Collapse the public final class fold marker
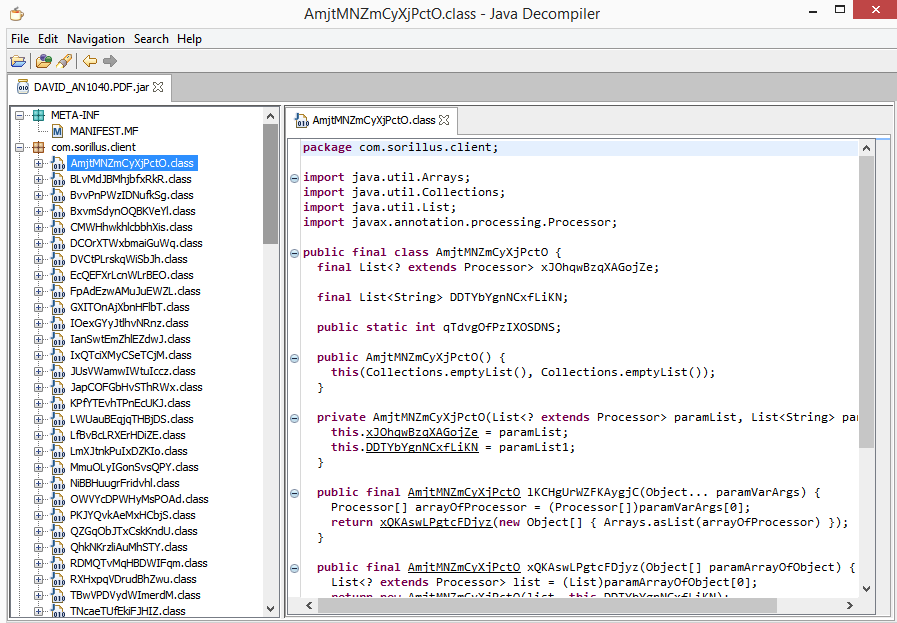 pyautogui.click(x=294, y=253)
